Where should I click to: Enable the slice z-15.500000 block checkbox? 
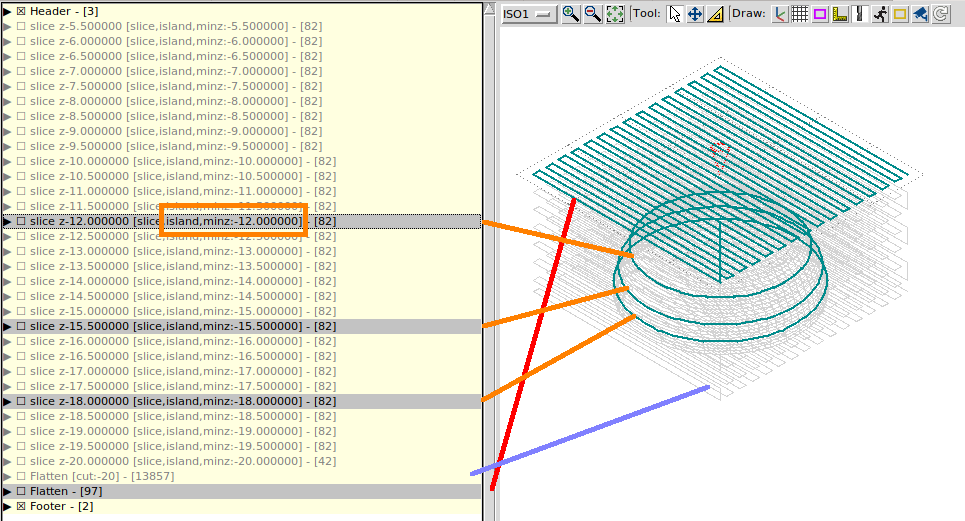click(x=21, y=327)
